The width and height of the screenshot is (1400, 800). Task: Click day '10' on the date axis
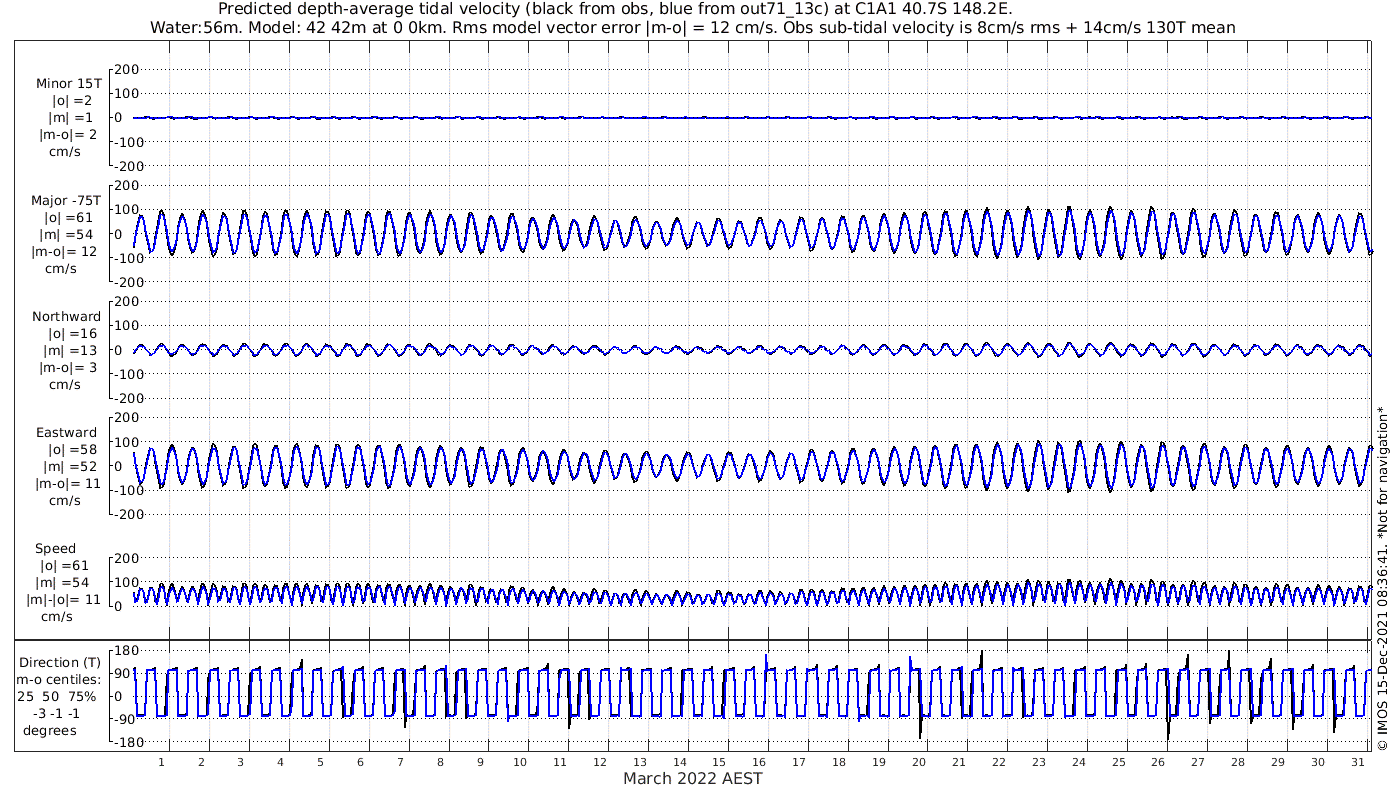[x=520, y=762]
